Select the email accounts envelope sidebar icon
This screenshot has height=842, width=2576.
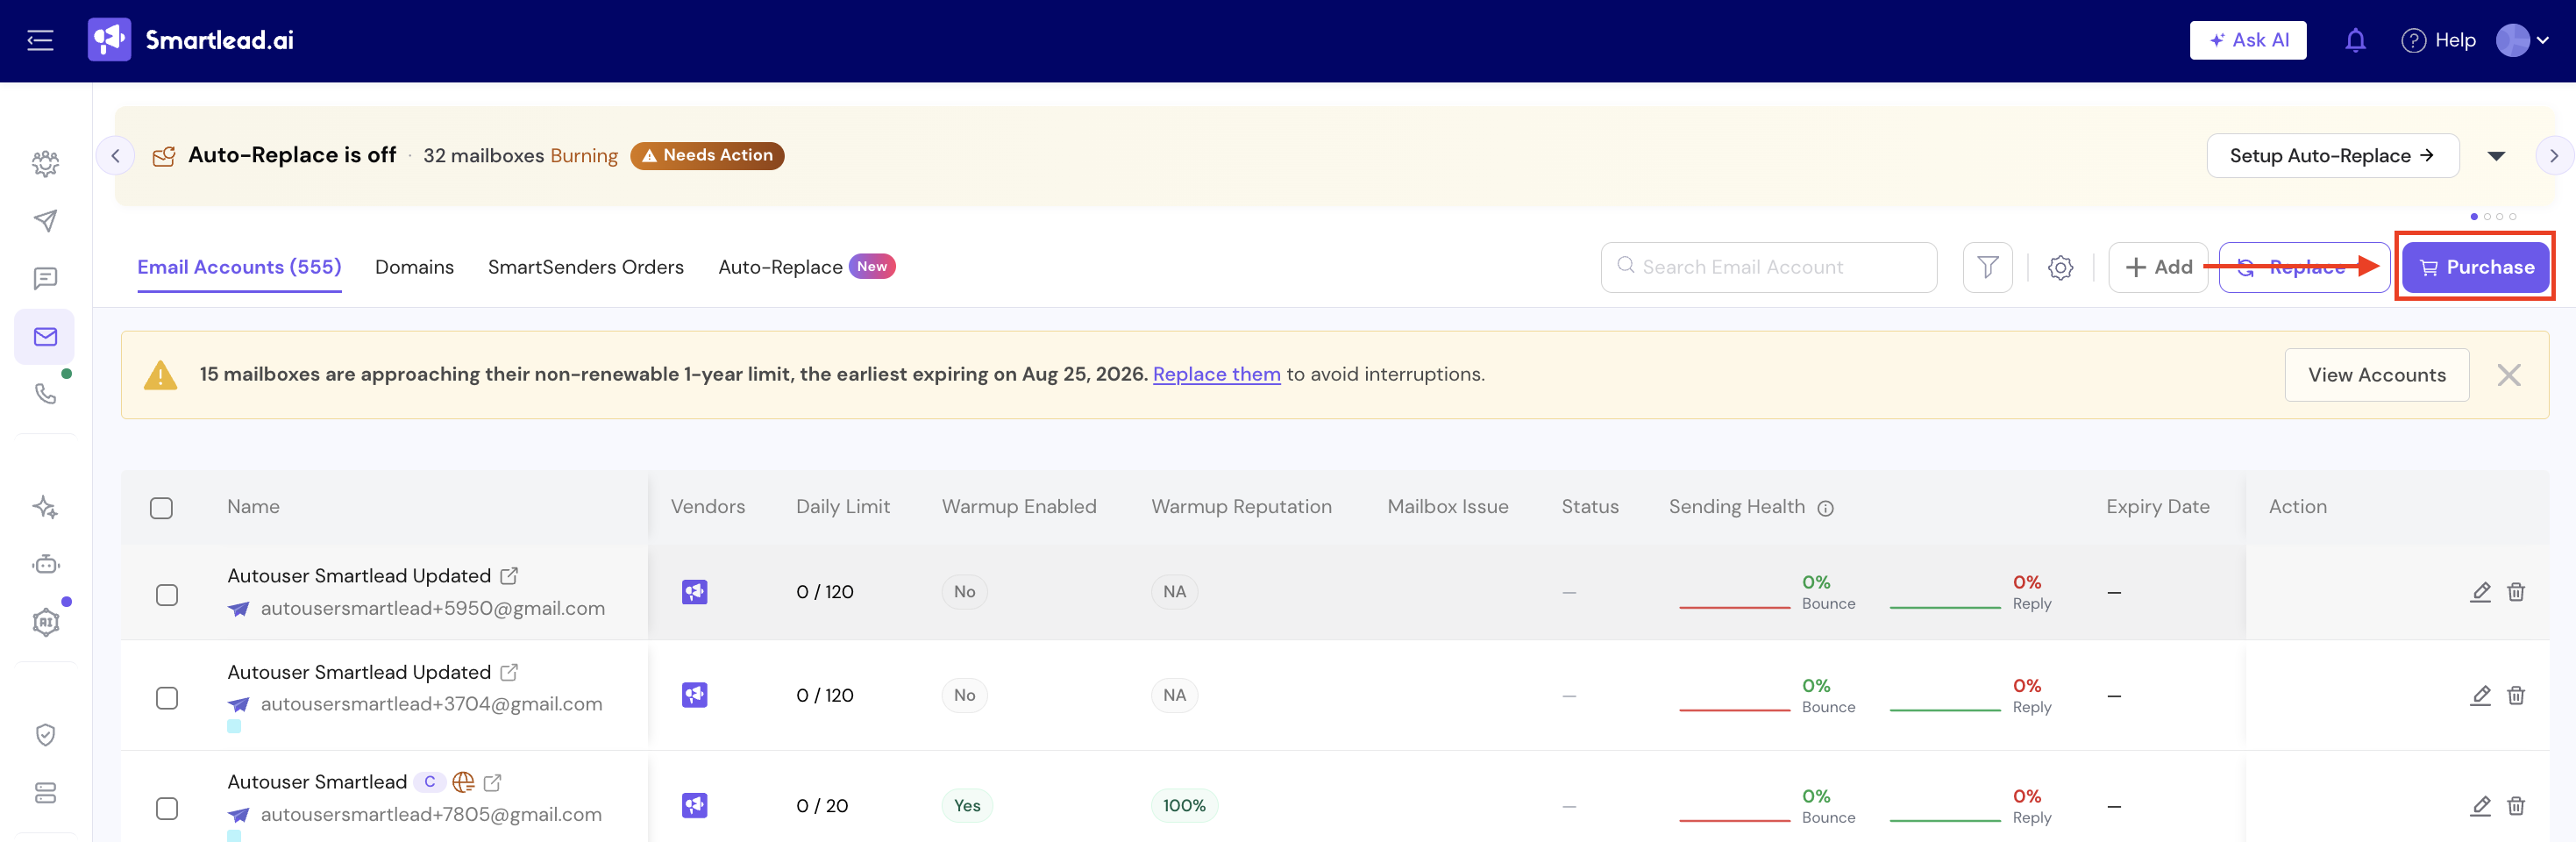tap(45, 336)
